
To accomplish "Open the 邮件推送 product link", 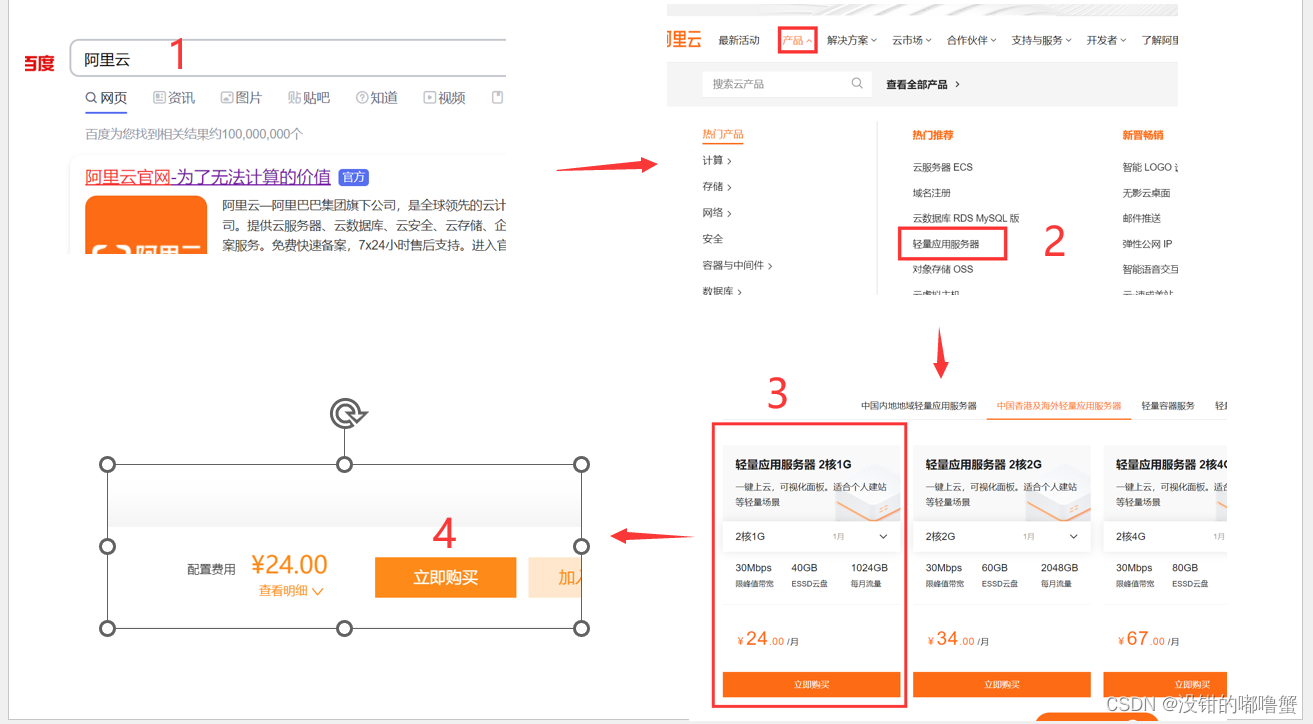I will [x=1142, y=218].
